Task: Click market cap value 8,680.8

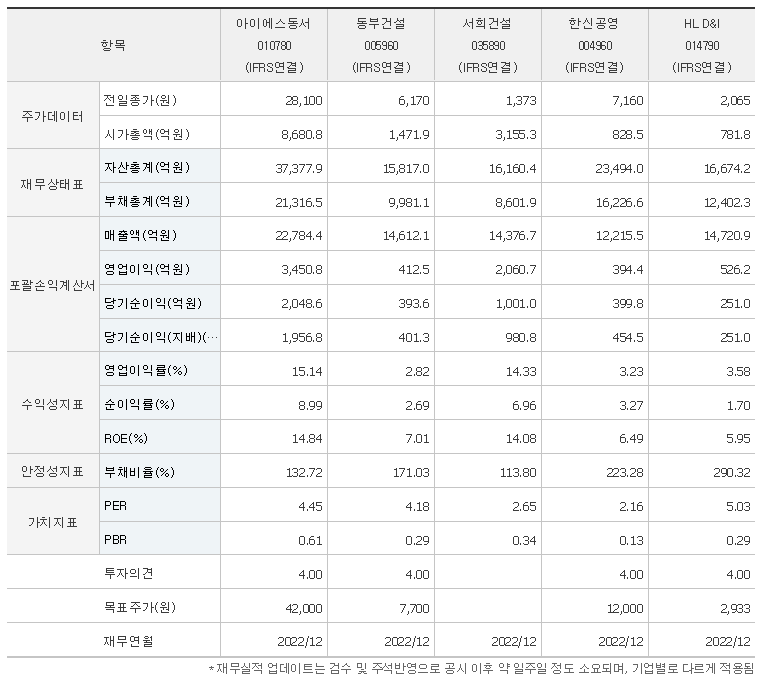Action: coord(301,134)
